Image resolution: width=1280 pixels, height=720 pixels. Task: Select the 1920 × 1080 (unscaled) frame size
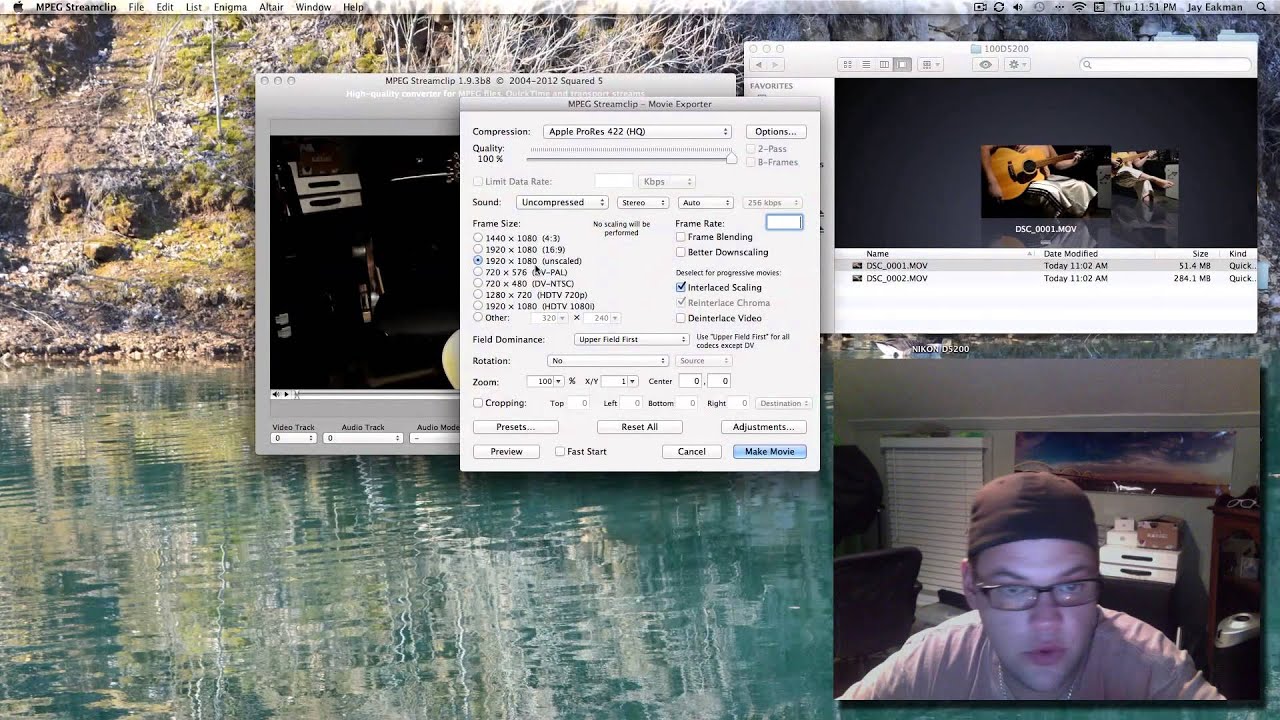(478, 260)
